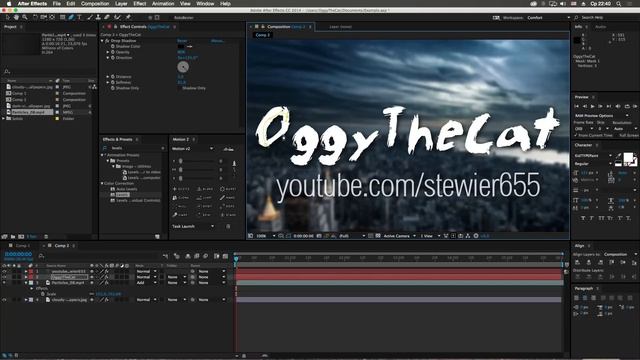Select the Pan Behind anchor point tool
This screenshot has width=640, height=360.
click(x=52, y=18)
